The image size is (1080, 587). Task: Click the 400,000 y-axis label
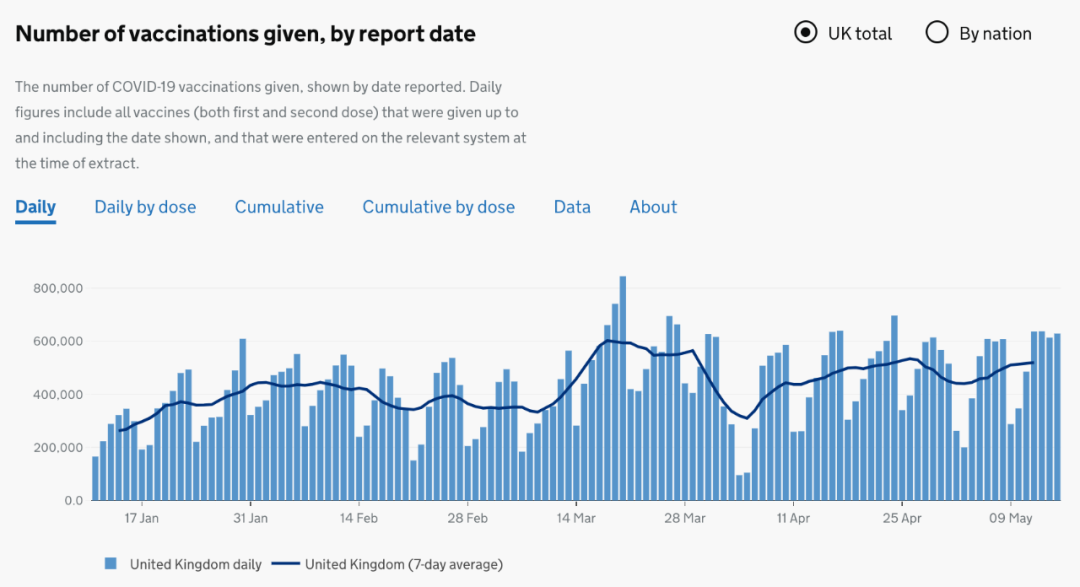tap(58, 395)
